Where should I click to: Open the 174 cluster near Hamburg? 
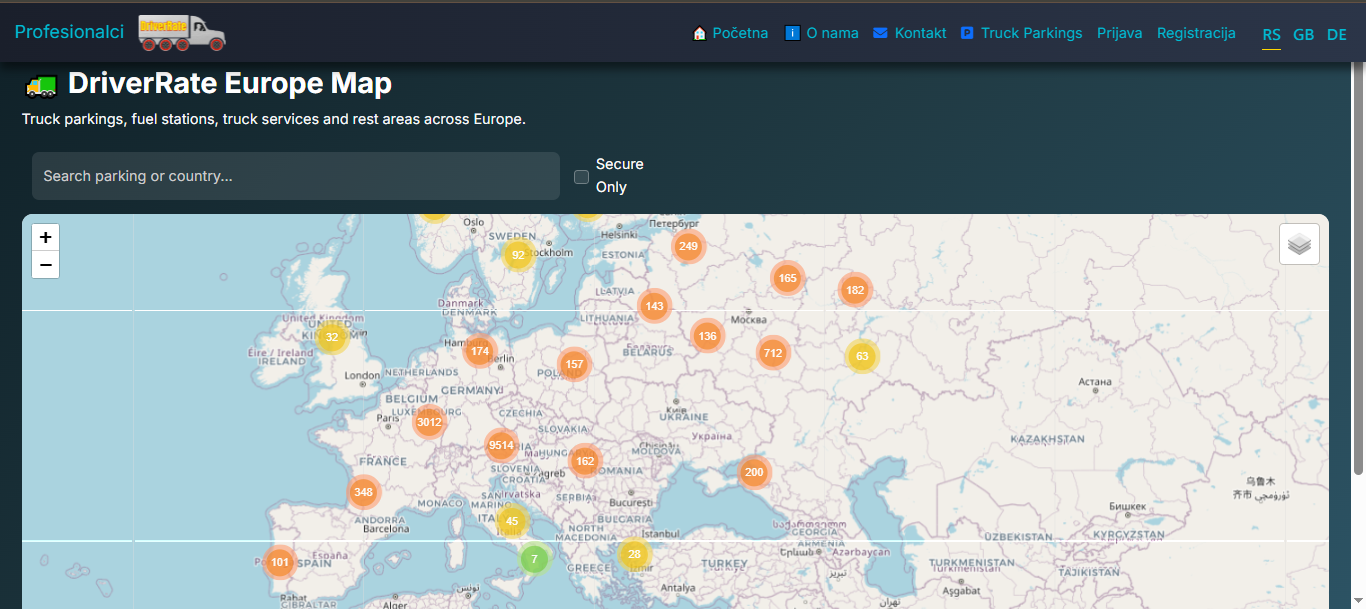click(480, 351)
